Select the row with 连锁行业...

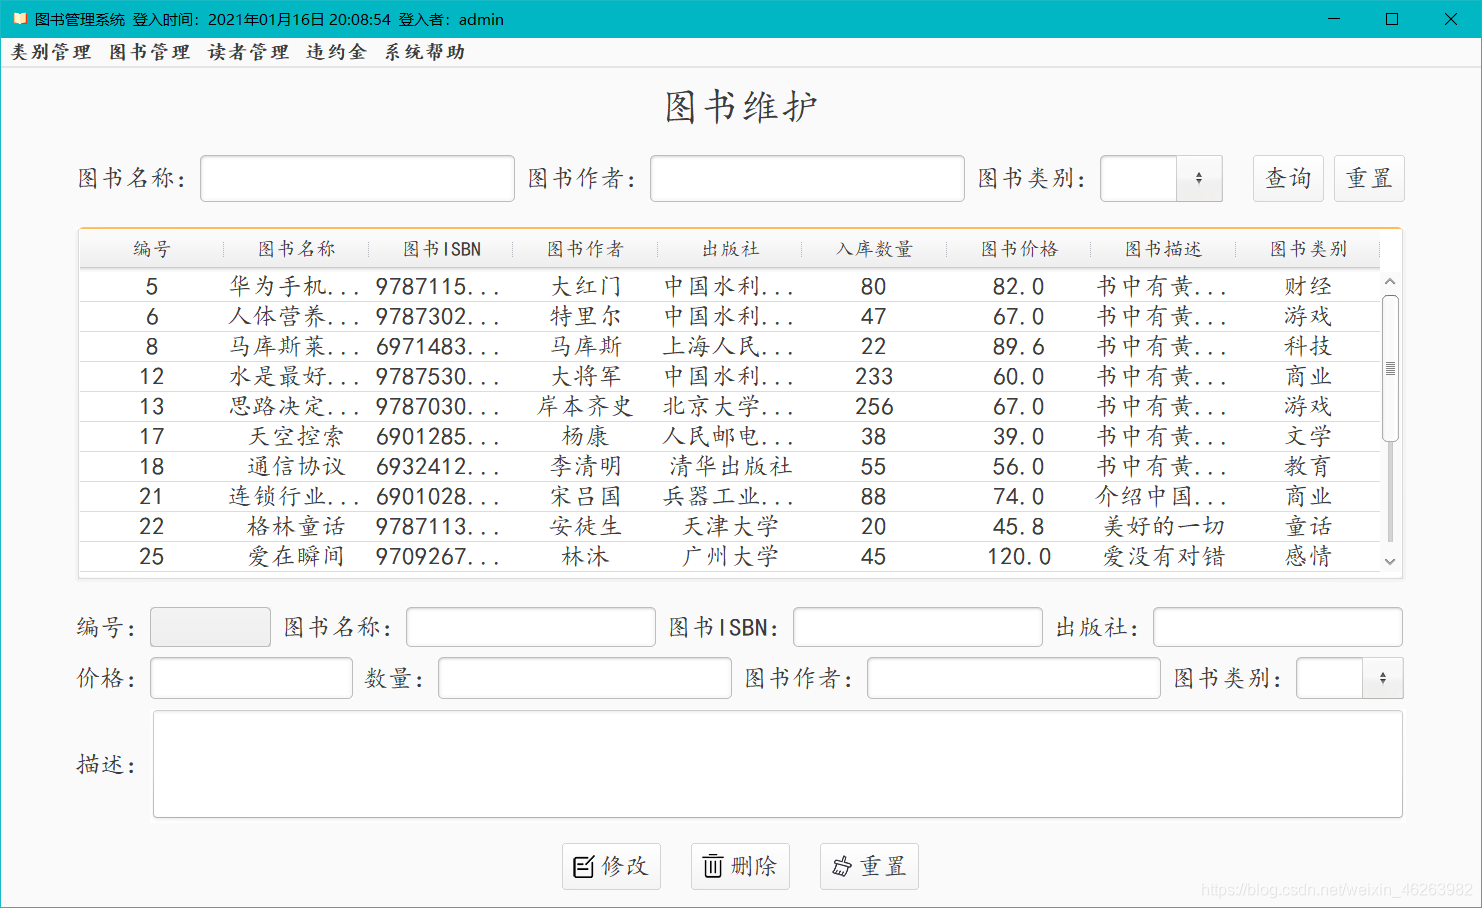tap(730, 497)
